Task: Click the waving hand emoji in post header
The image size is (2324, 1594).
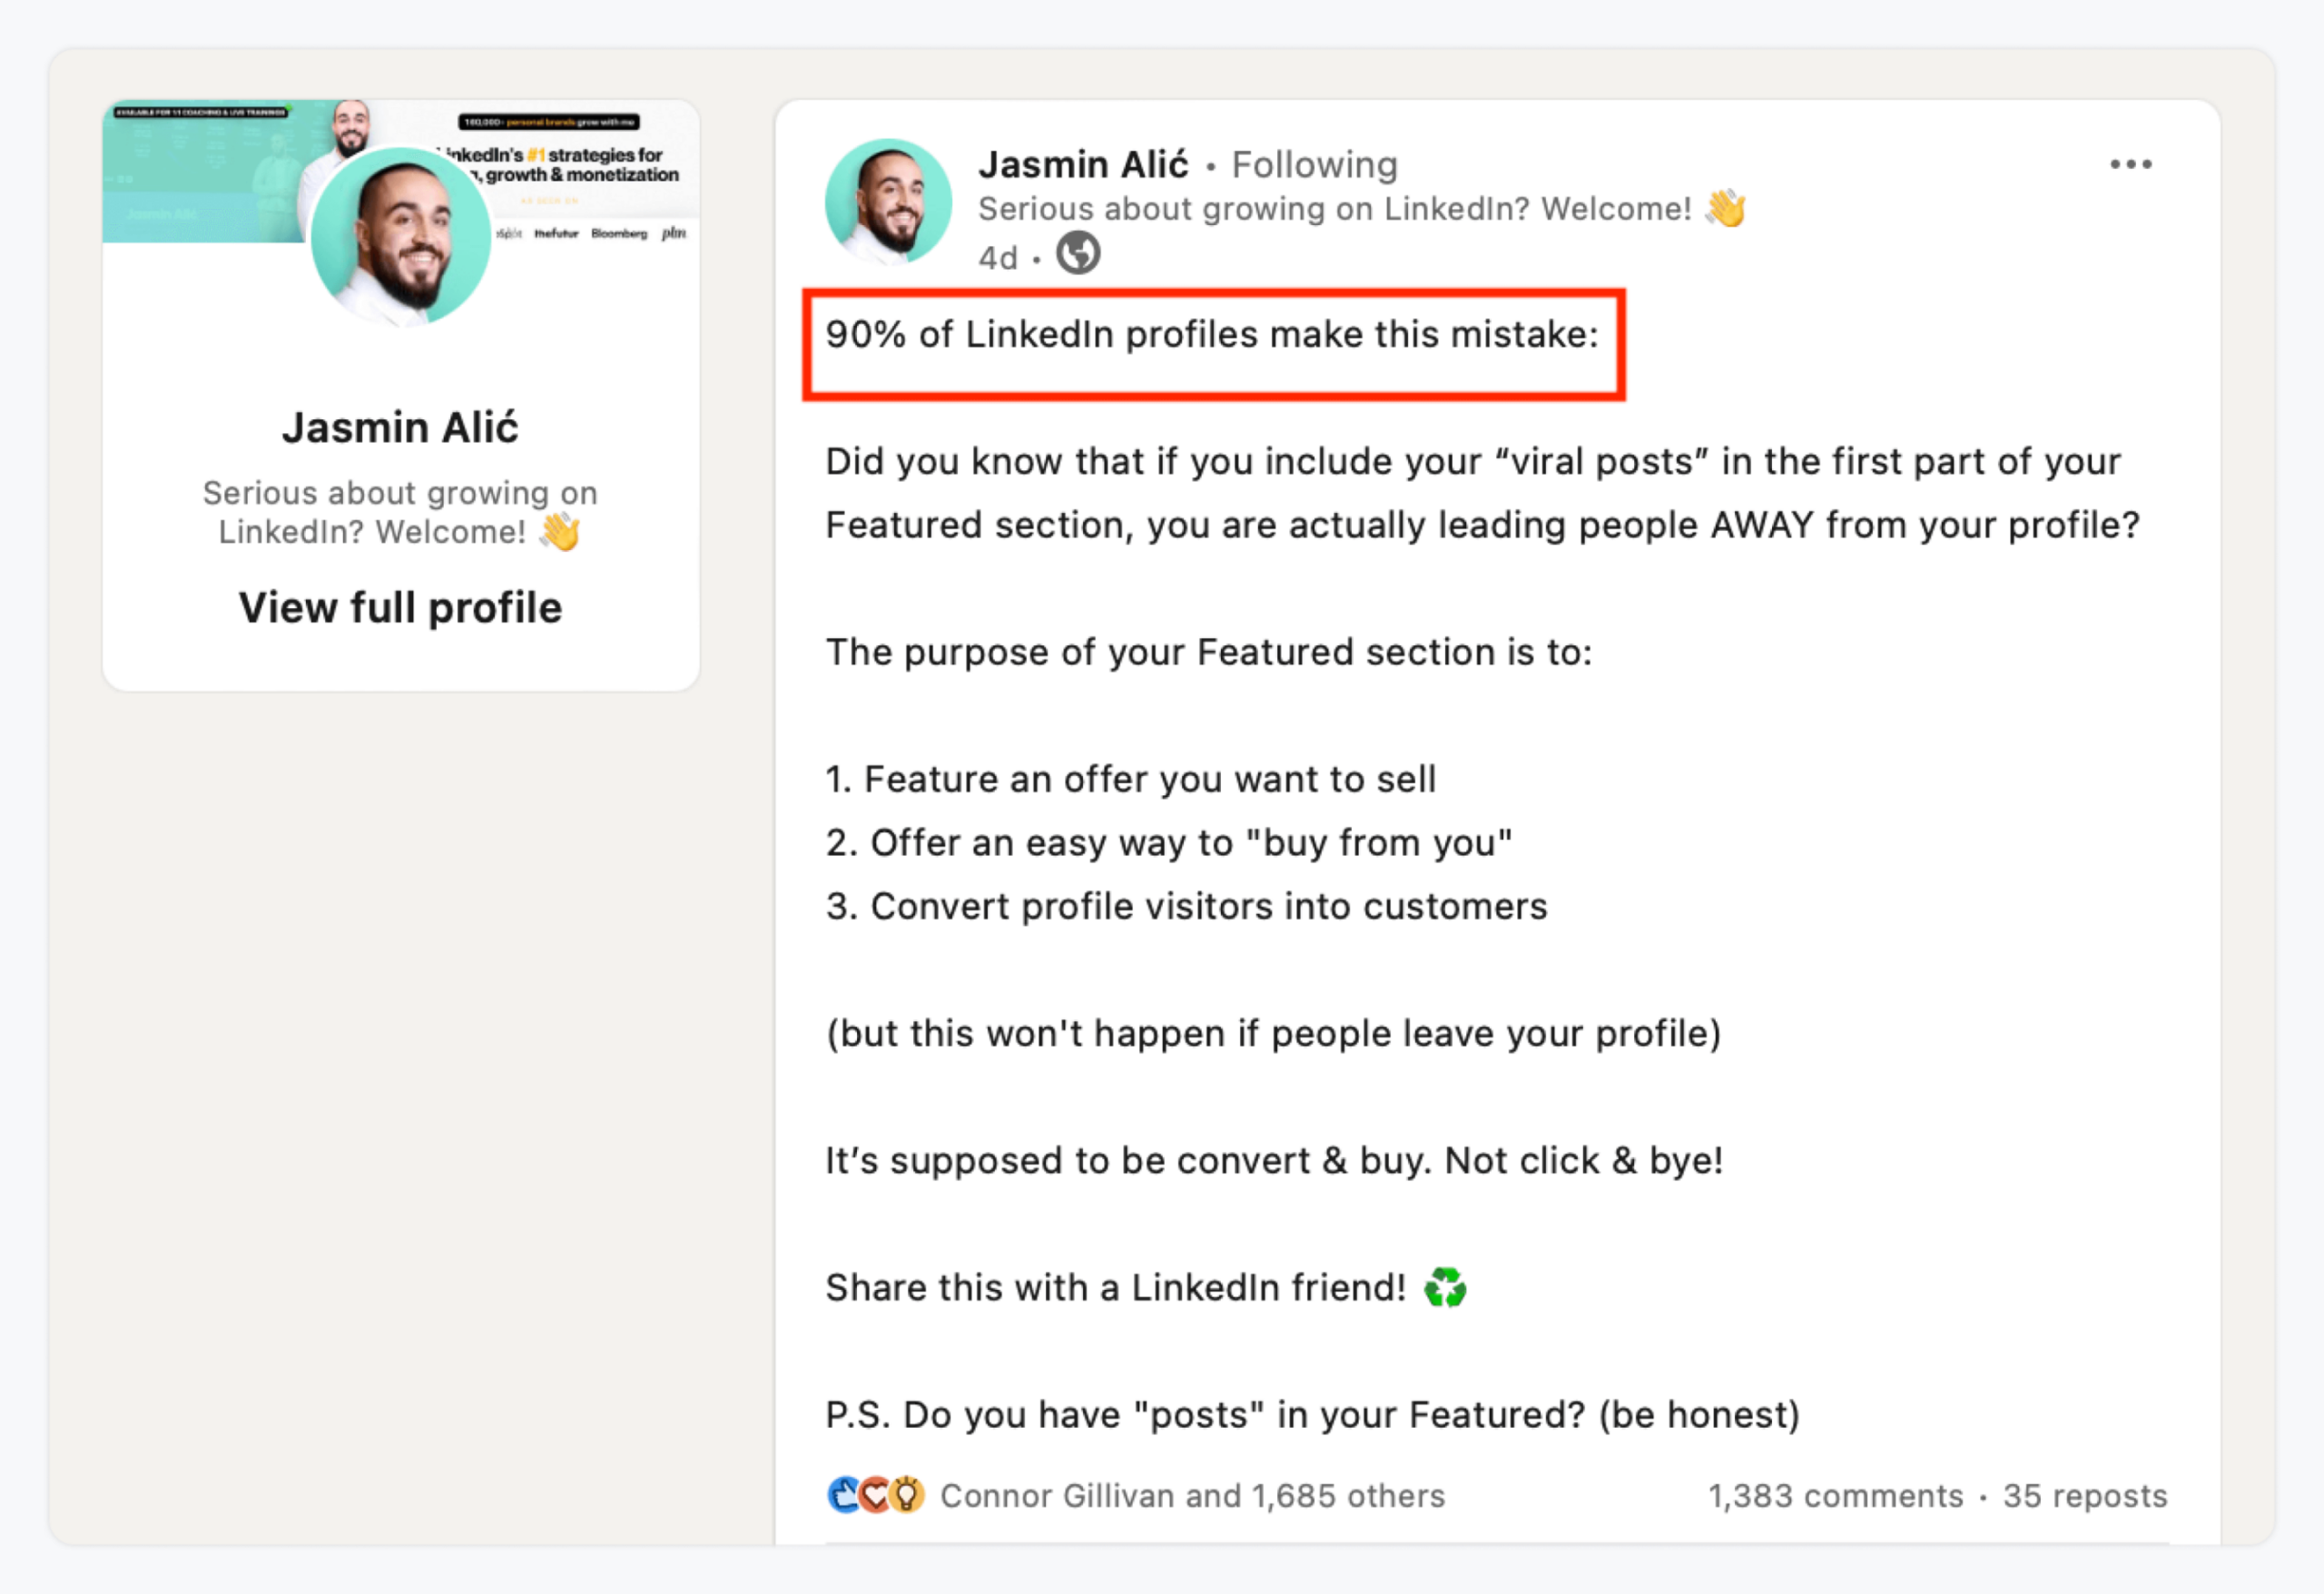Action: pyautogui.click(x=1725, y=209)
